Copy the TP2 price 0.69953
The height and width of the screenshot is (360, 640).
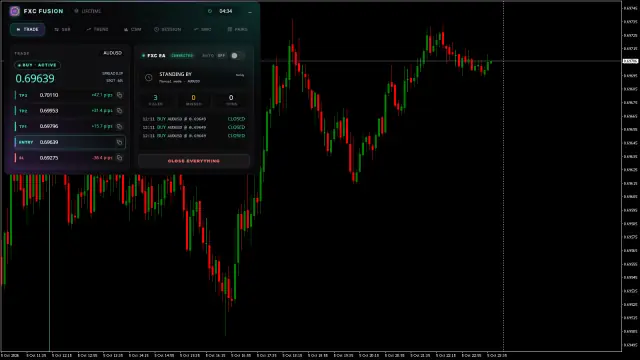point(119,111)
